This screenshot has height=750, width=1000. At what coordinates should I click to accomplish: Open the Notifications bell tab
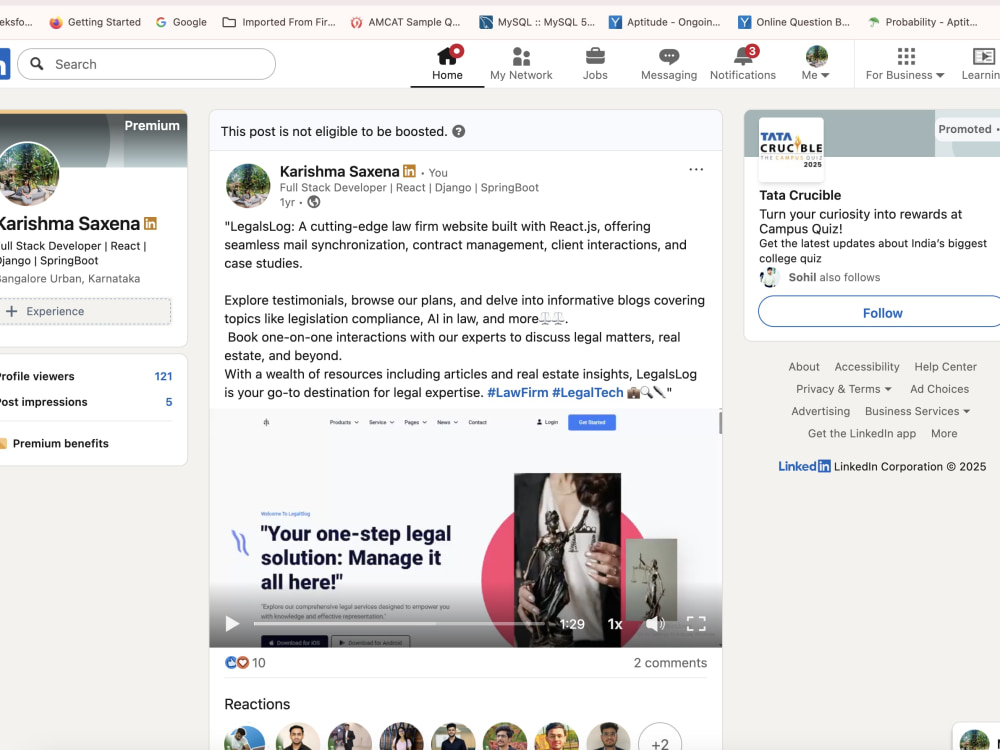tap(743, 64)
